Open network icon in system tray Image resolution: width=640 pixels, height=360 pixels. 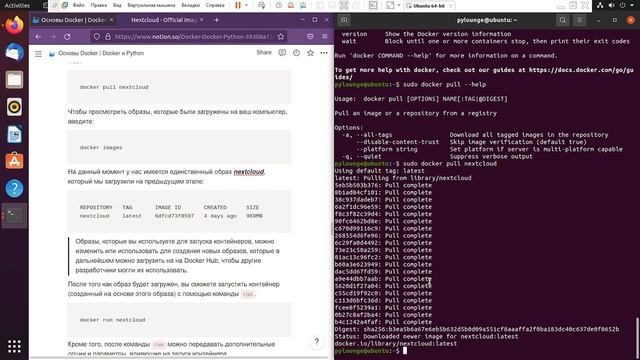600,5
